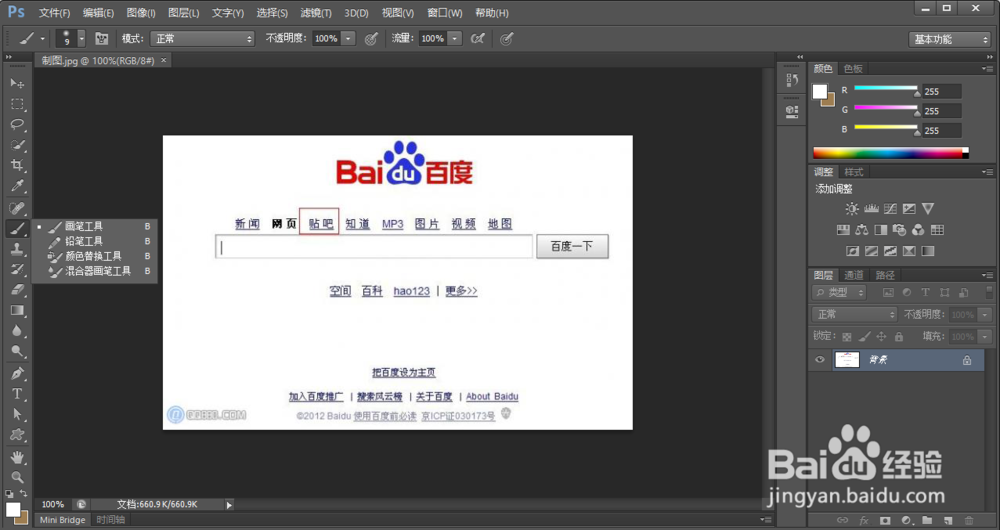Select the Rectangular Marquee tool
The image size is (1000, 530).
click(17, 104)
